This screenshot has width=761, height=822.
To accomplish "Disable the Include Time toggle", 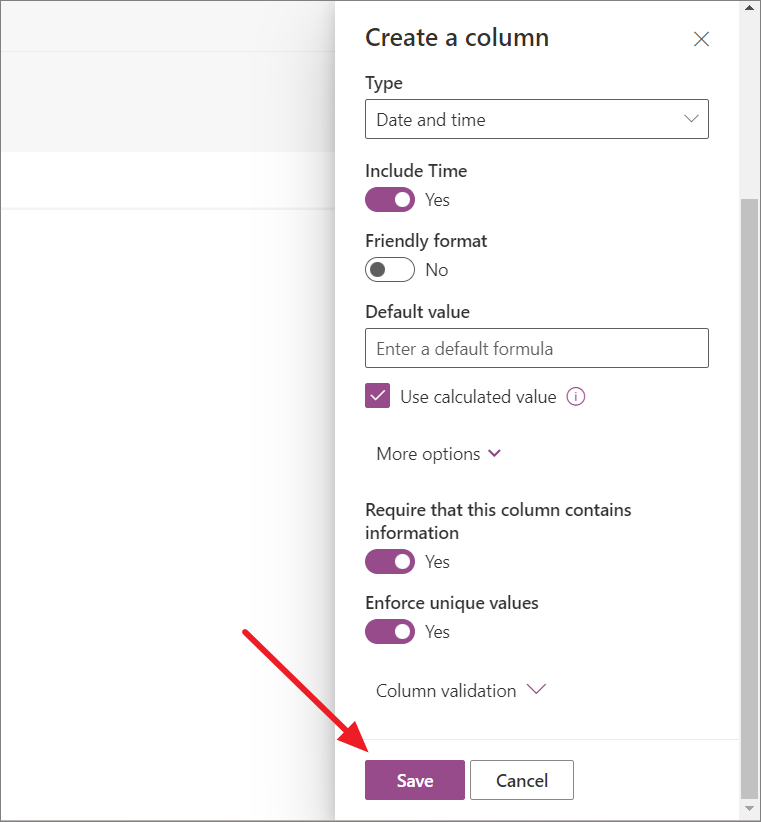I will 390,199.
